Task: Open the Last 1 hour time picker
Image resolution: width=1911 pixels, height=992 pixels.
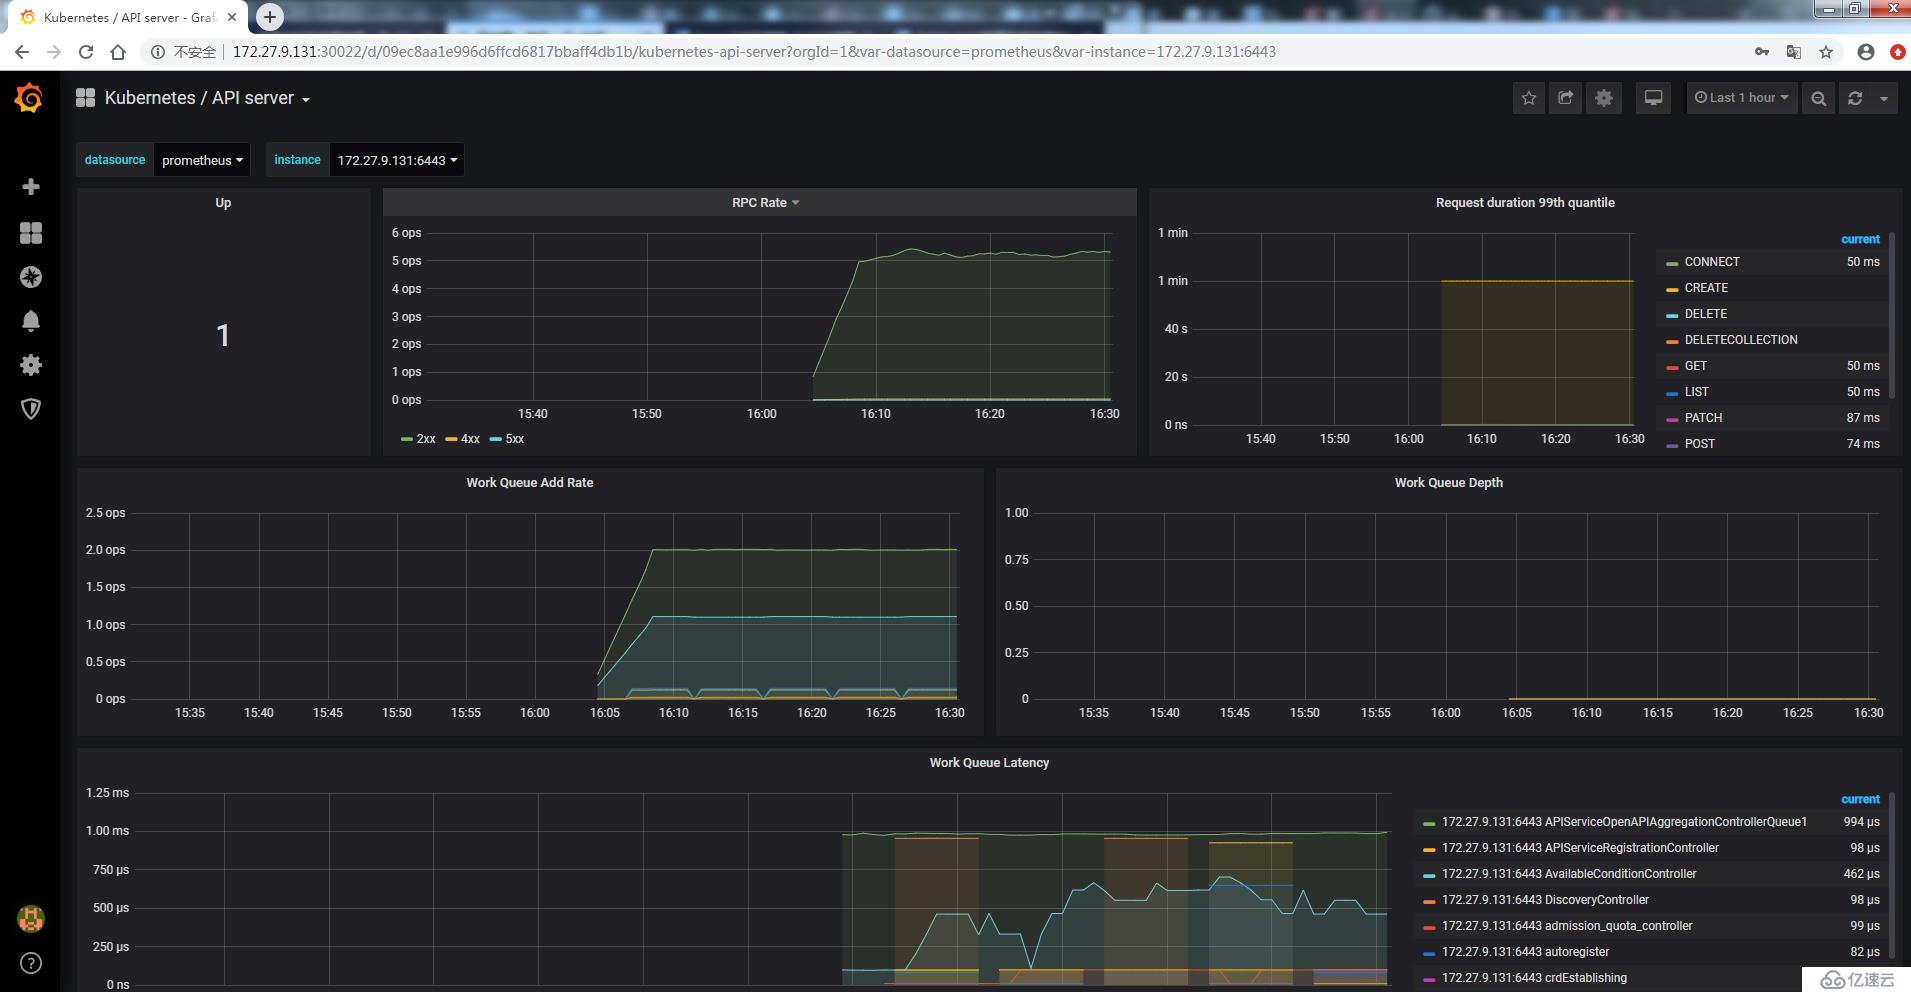Action: click(x=1742, y=98)
